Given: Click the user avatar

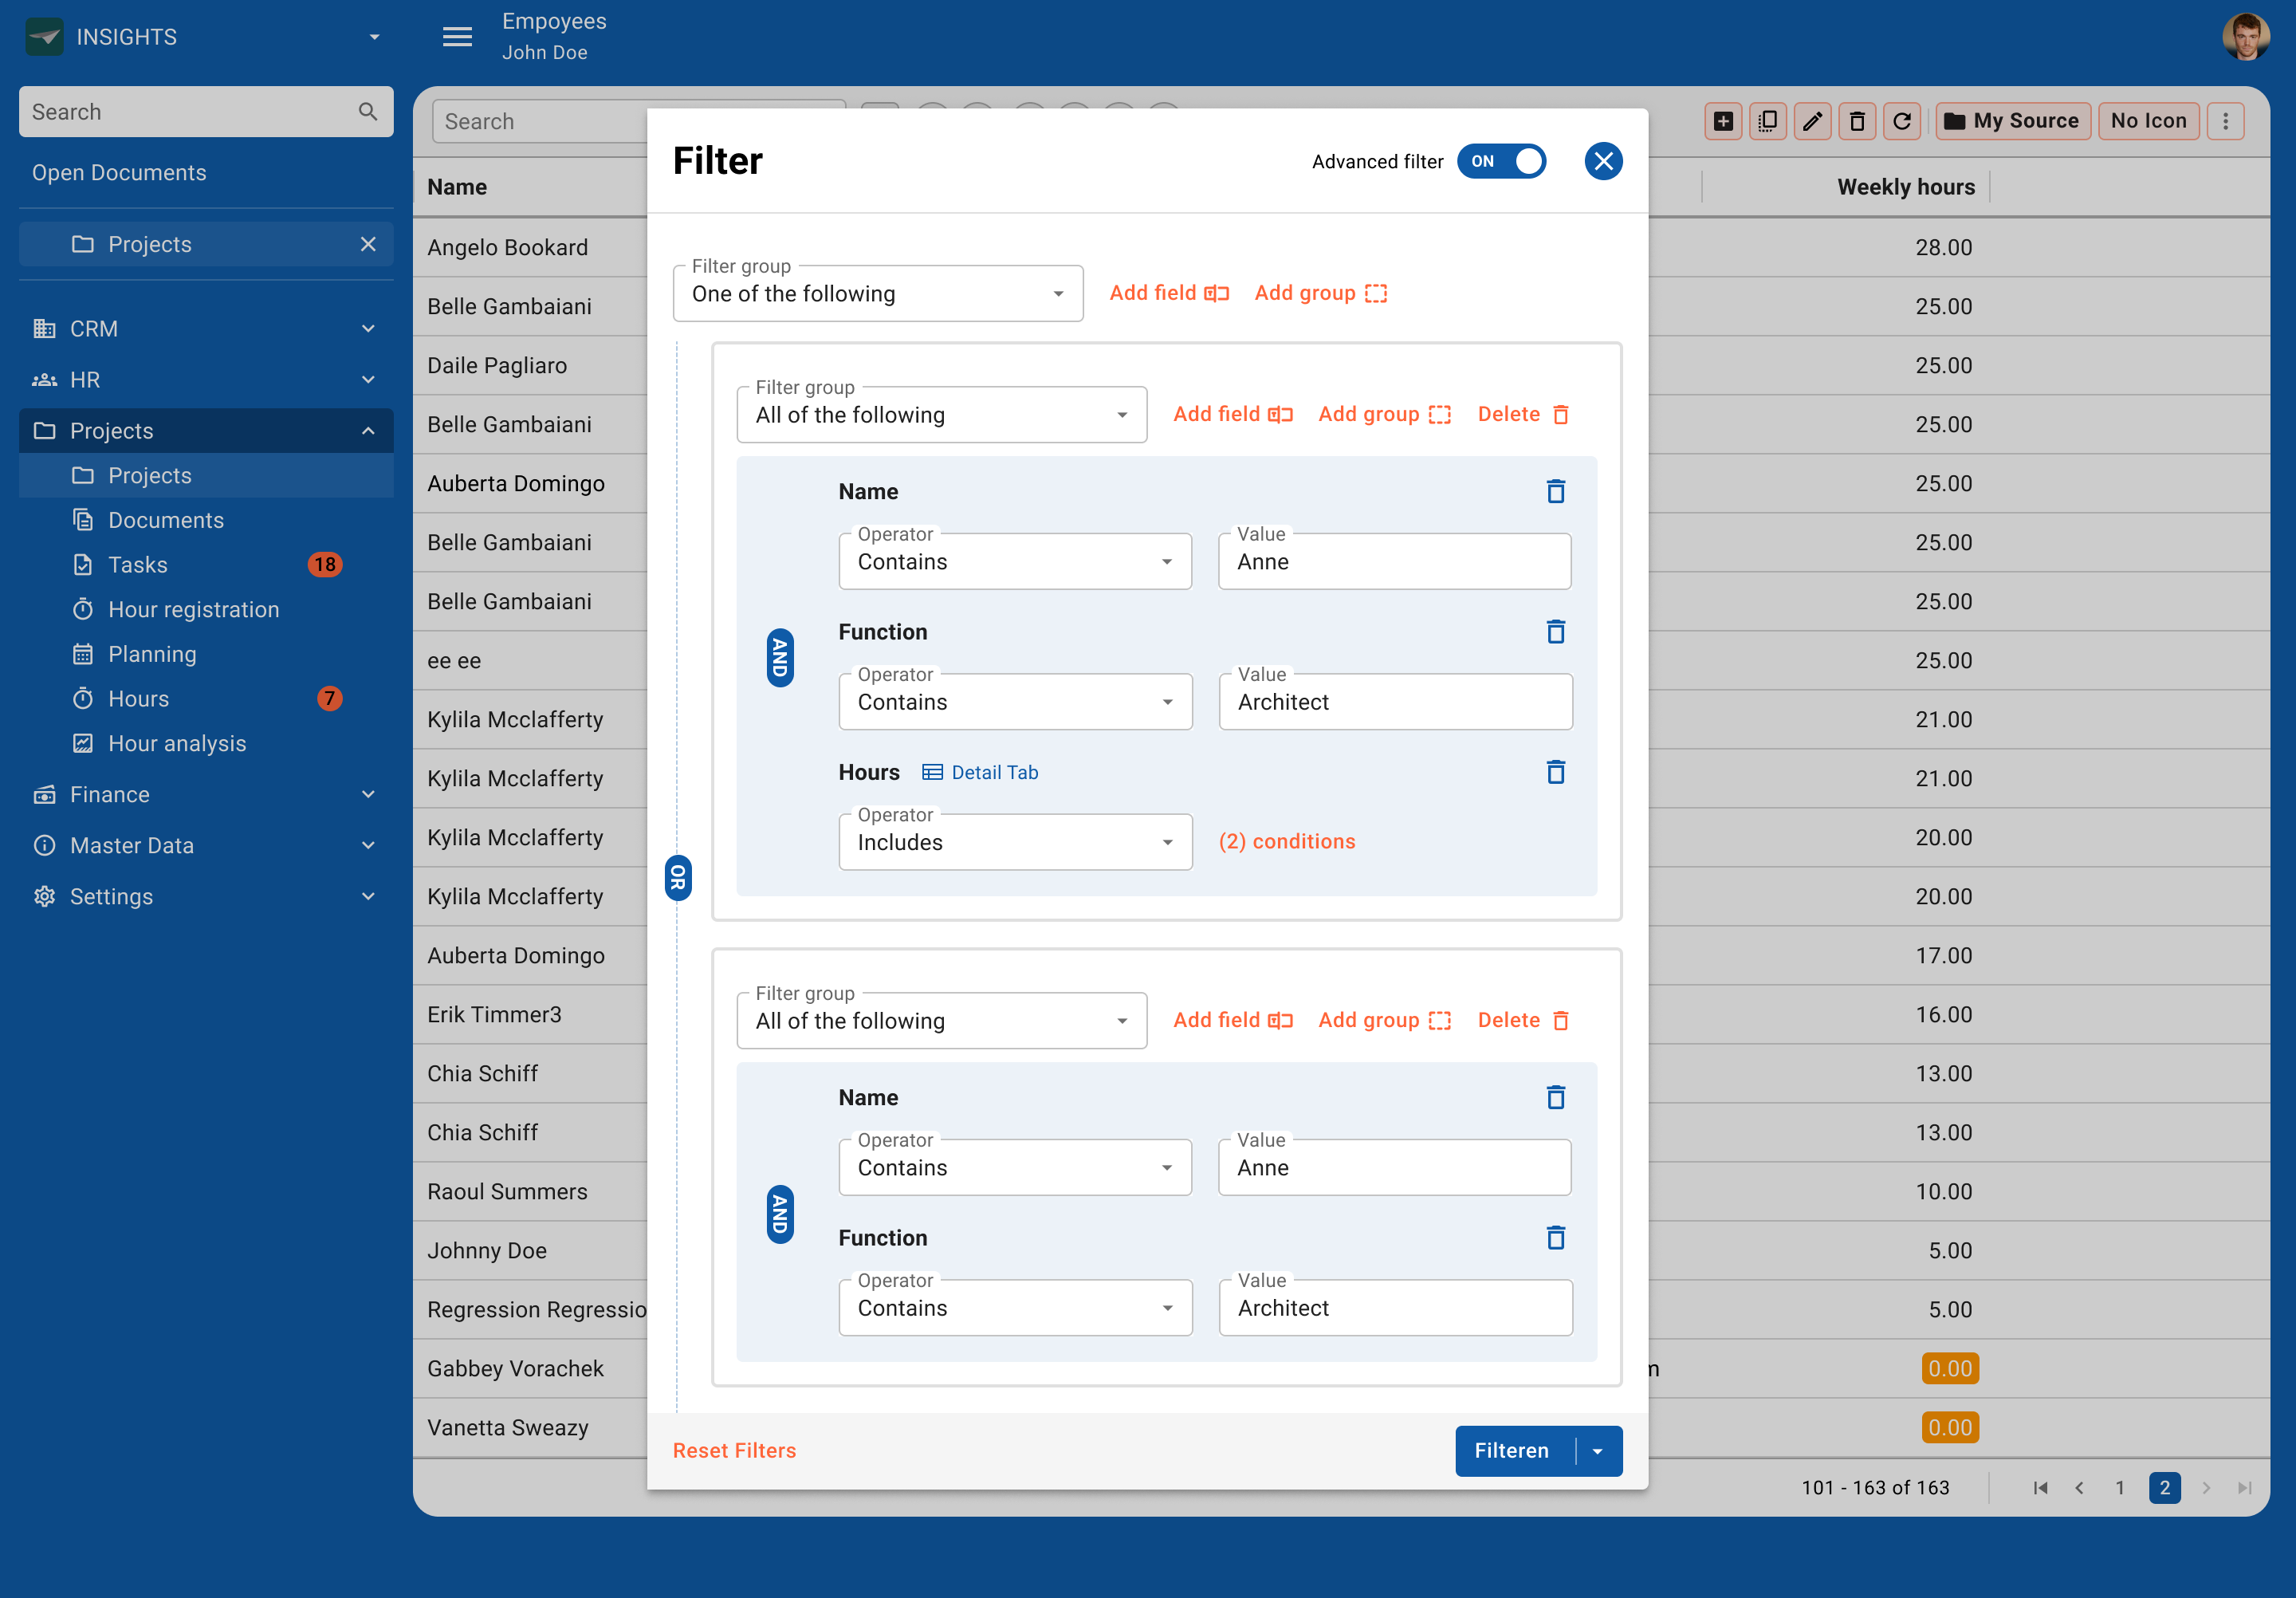Looking at the screenshot, I should (2245, 37).
